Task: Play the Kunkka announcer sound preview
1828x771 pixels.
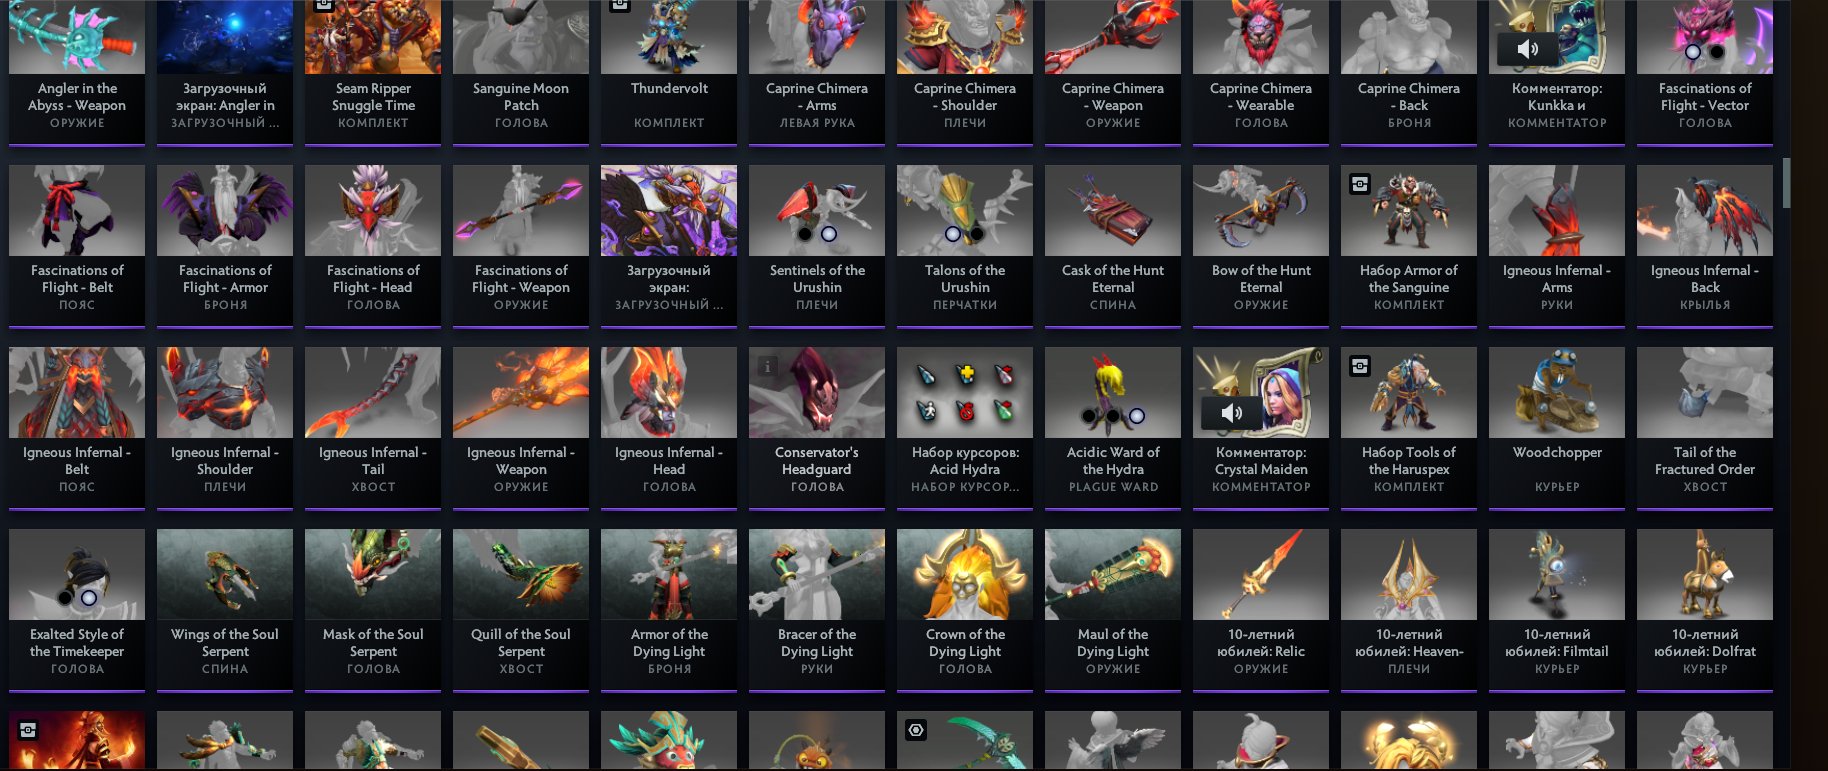Action: (1527, 49)
